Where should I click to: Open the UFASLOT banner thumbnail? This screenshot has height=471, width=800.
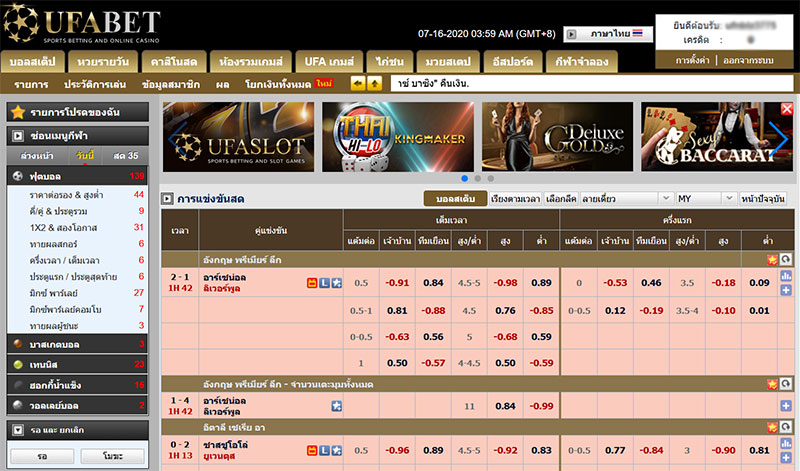(239, 137)
